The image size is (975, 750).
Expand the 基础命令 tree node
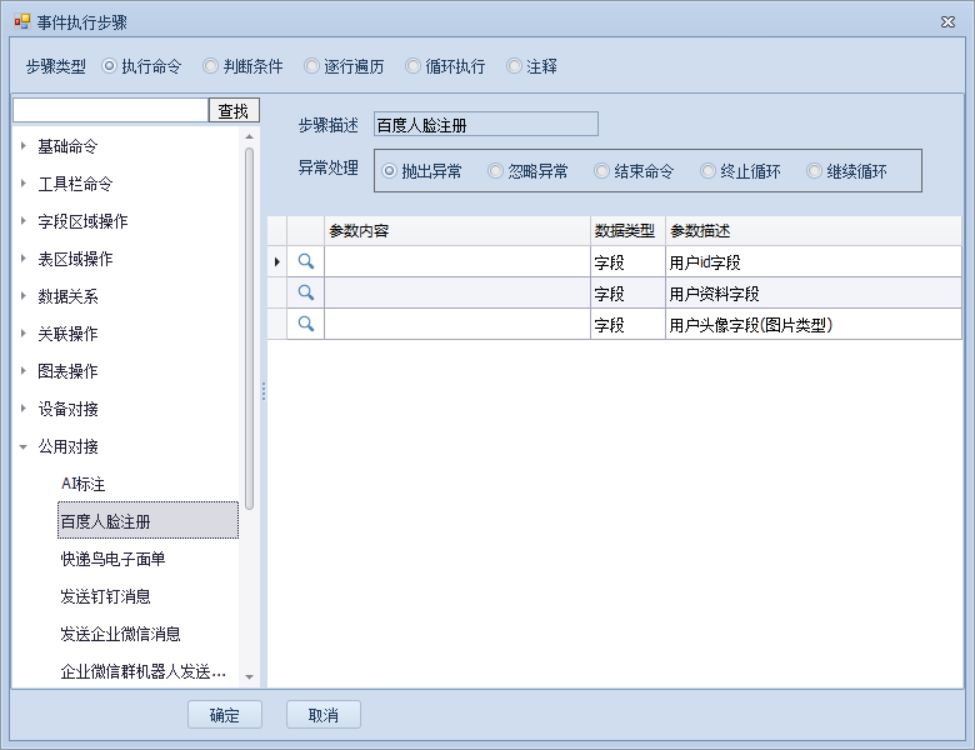(24, 147)
